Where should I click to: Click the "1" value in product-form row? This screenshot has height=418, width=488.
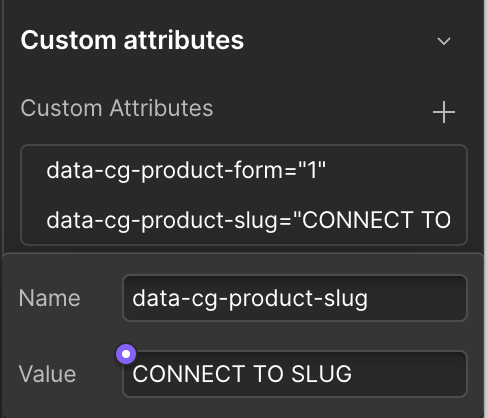coord(312,170)
